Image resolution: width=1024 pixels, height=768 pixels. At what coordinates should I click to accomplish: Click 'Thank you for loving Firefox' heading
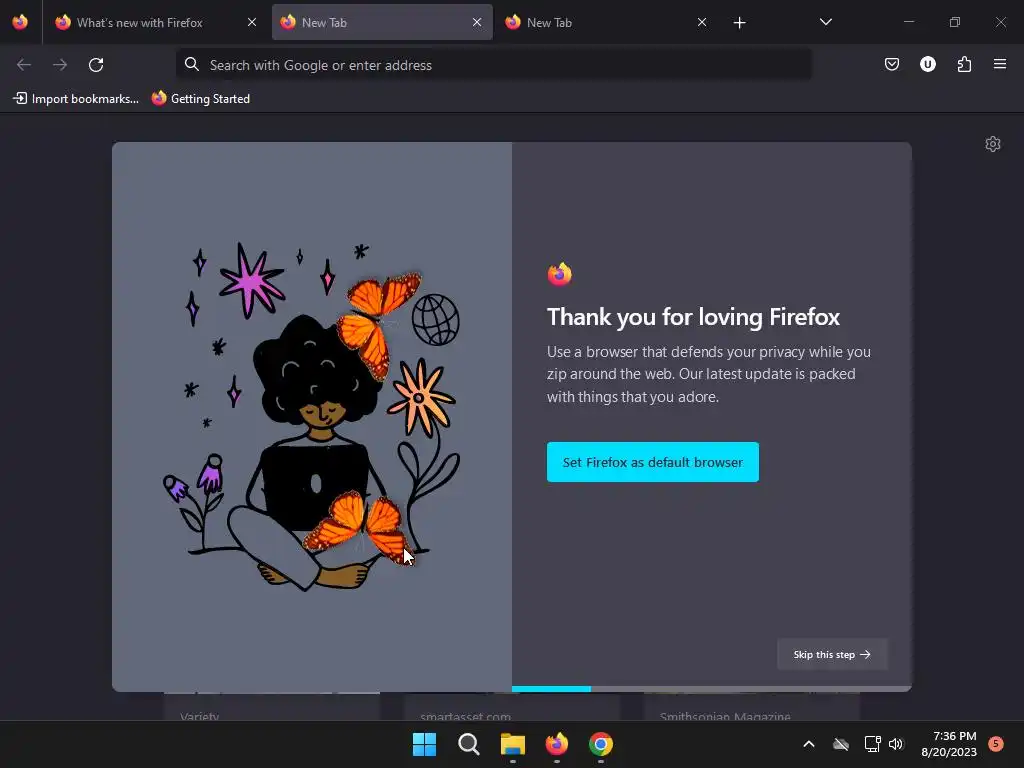pyautogui.click(x=693, y=317)
